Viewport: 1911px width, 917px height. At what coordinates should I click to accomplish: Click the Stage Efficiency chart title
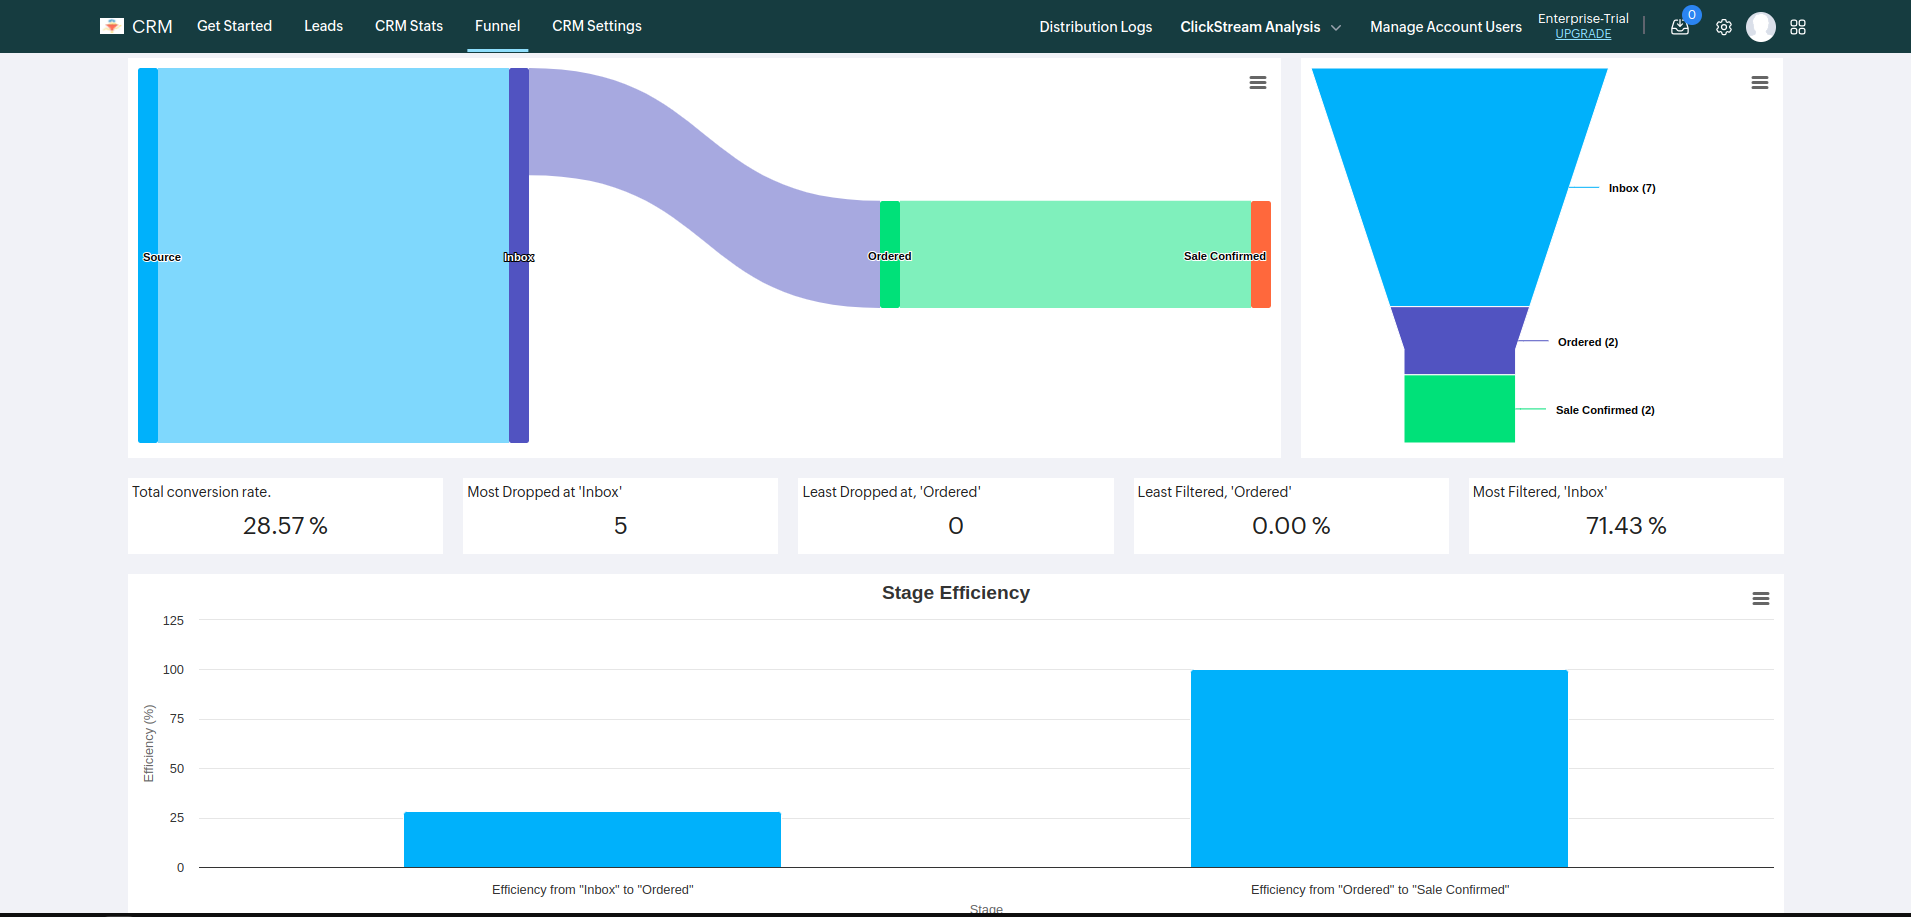[x=956, y=593]
